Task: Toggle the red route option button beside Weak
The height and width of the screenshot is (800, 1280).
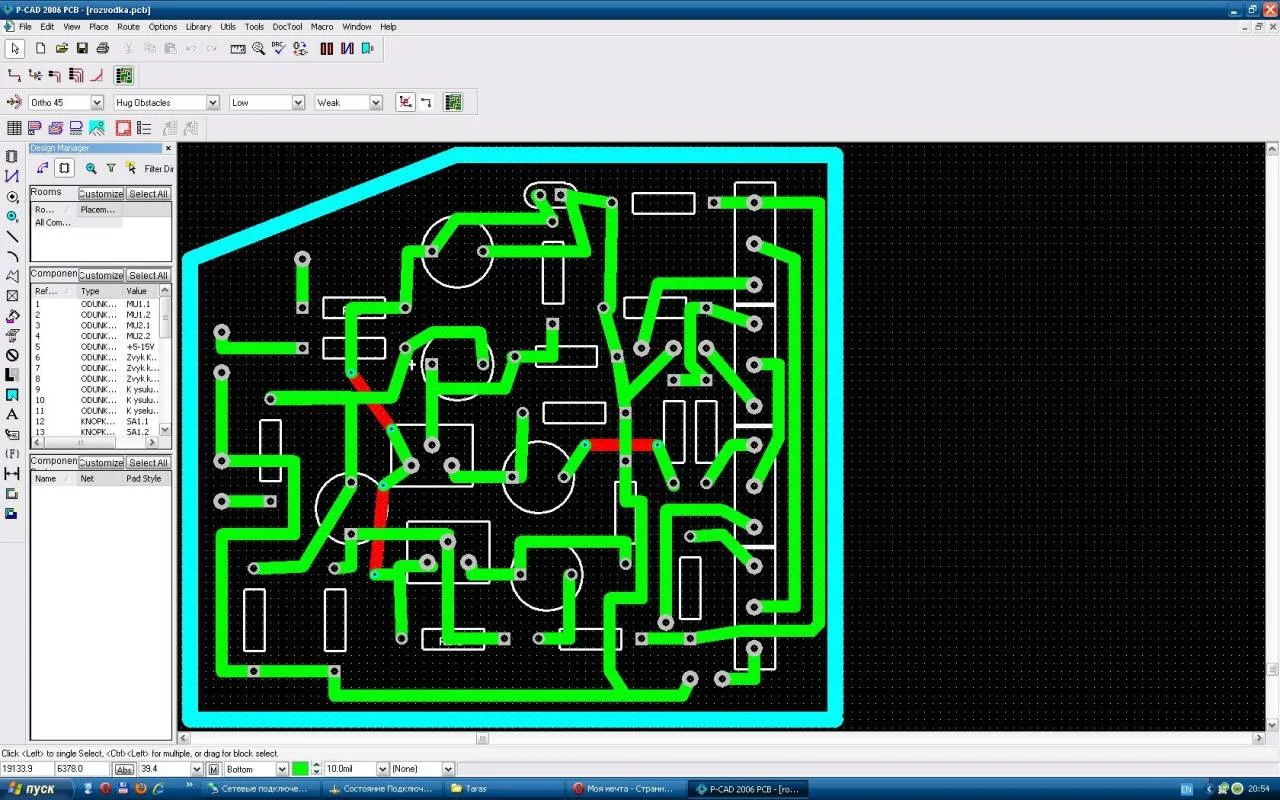Action: tap(405, 102)
